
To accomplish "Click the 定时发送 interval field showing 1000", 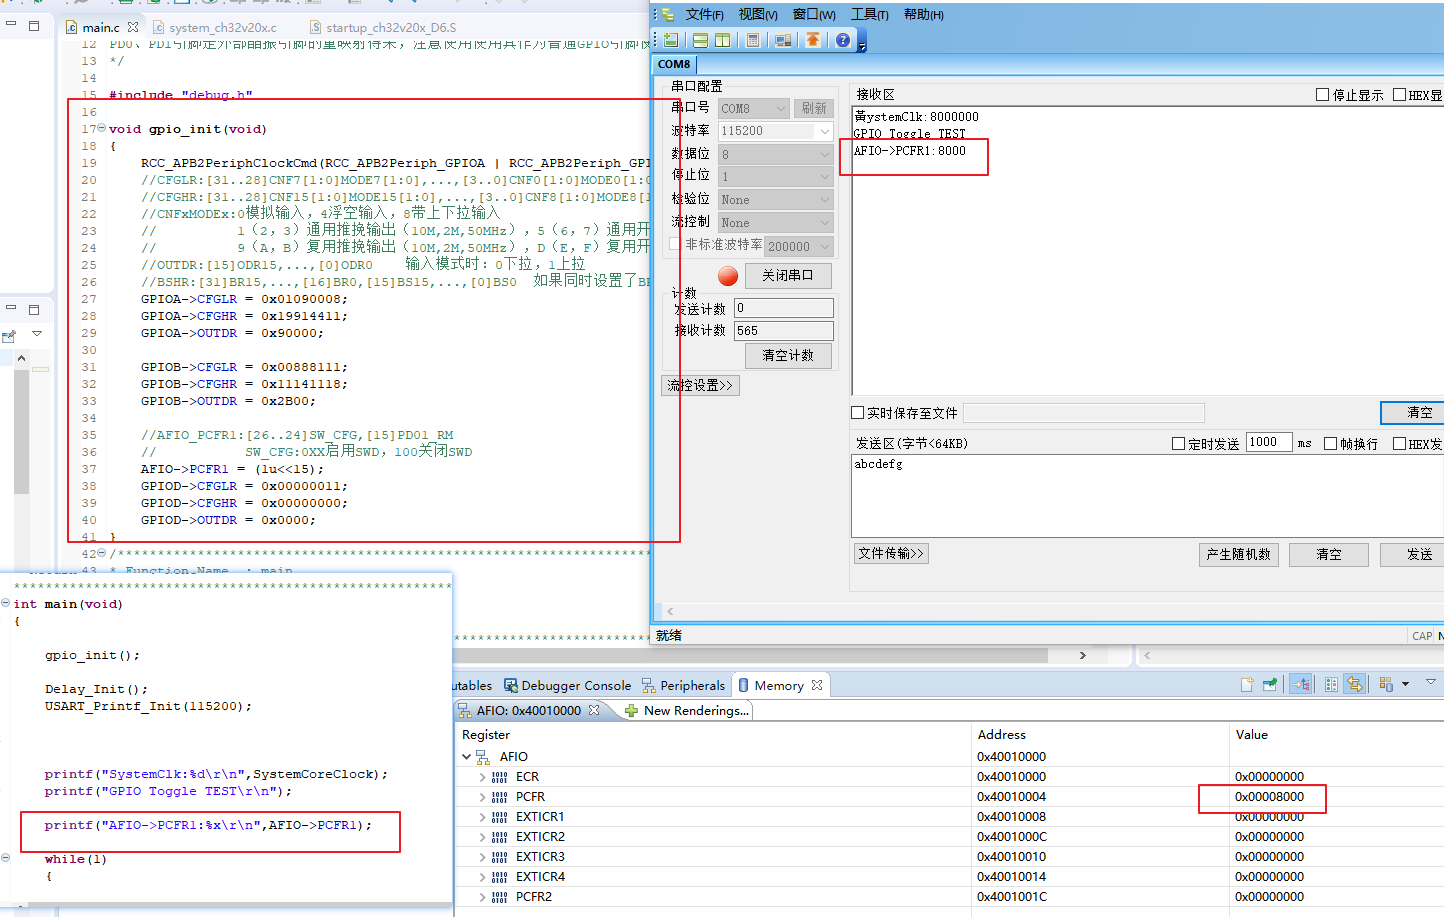I will (x=1269, y=442).
